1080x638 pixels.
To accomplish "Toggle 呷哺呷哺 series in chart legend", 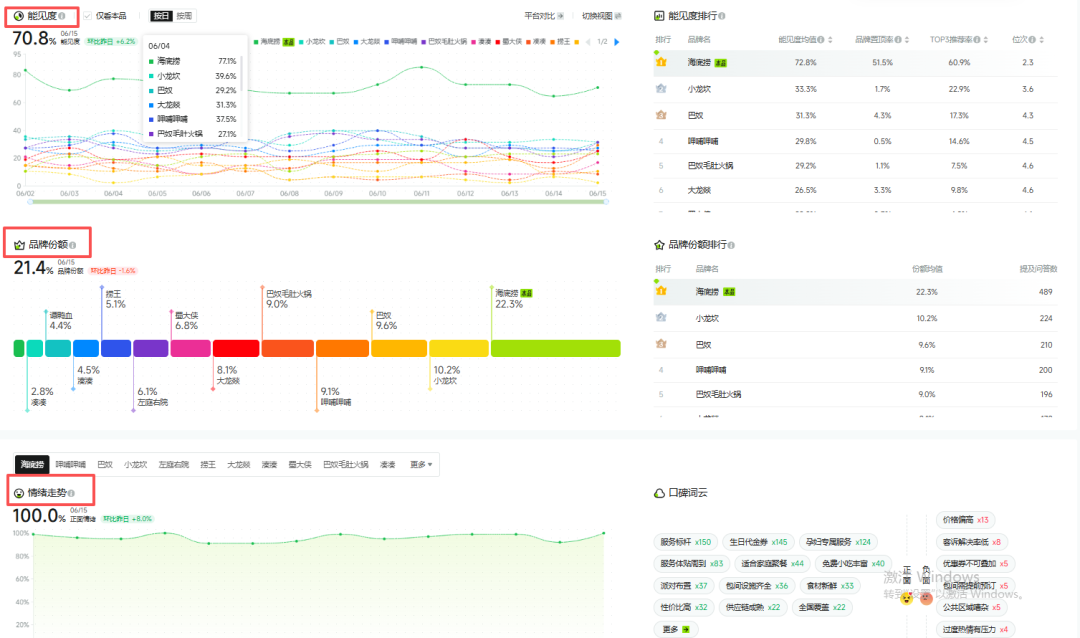I will click(x=400, y=42).
